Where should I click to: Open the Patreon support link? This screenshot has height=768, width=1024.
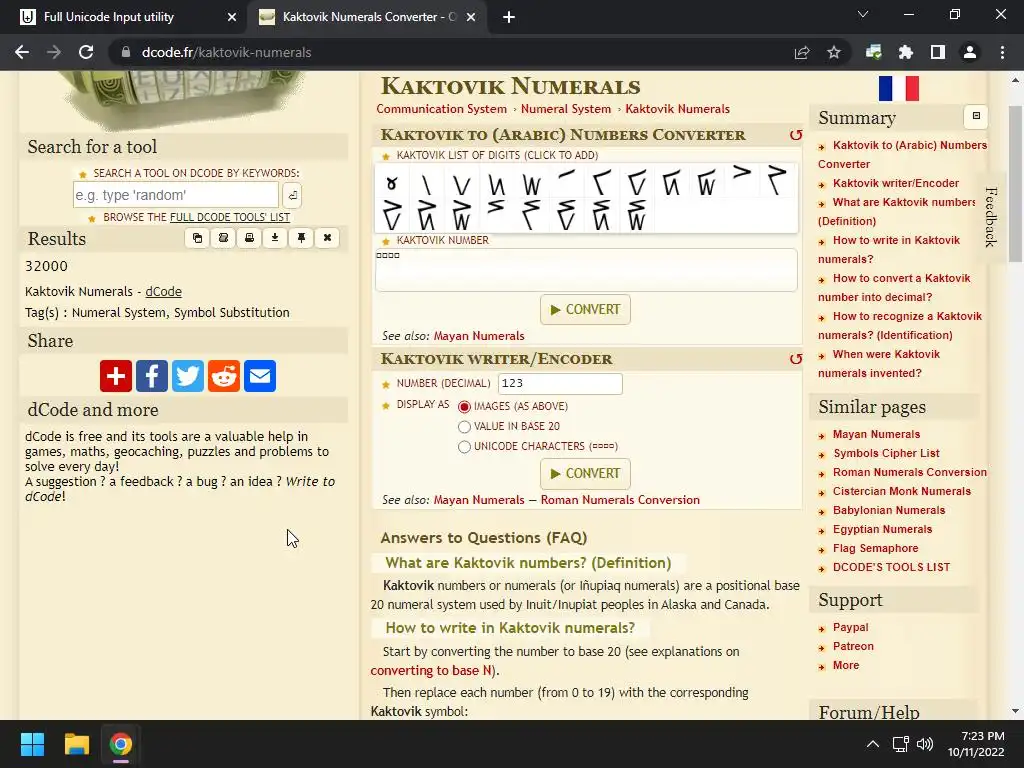coord(853,646)
